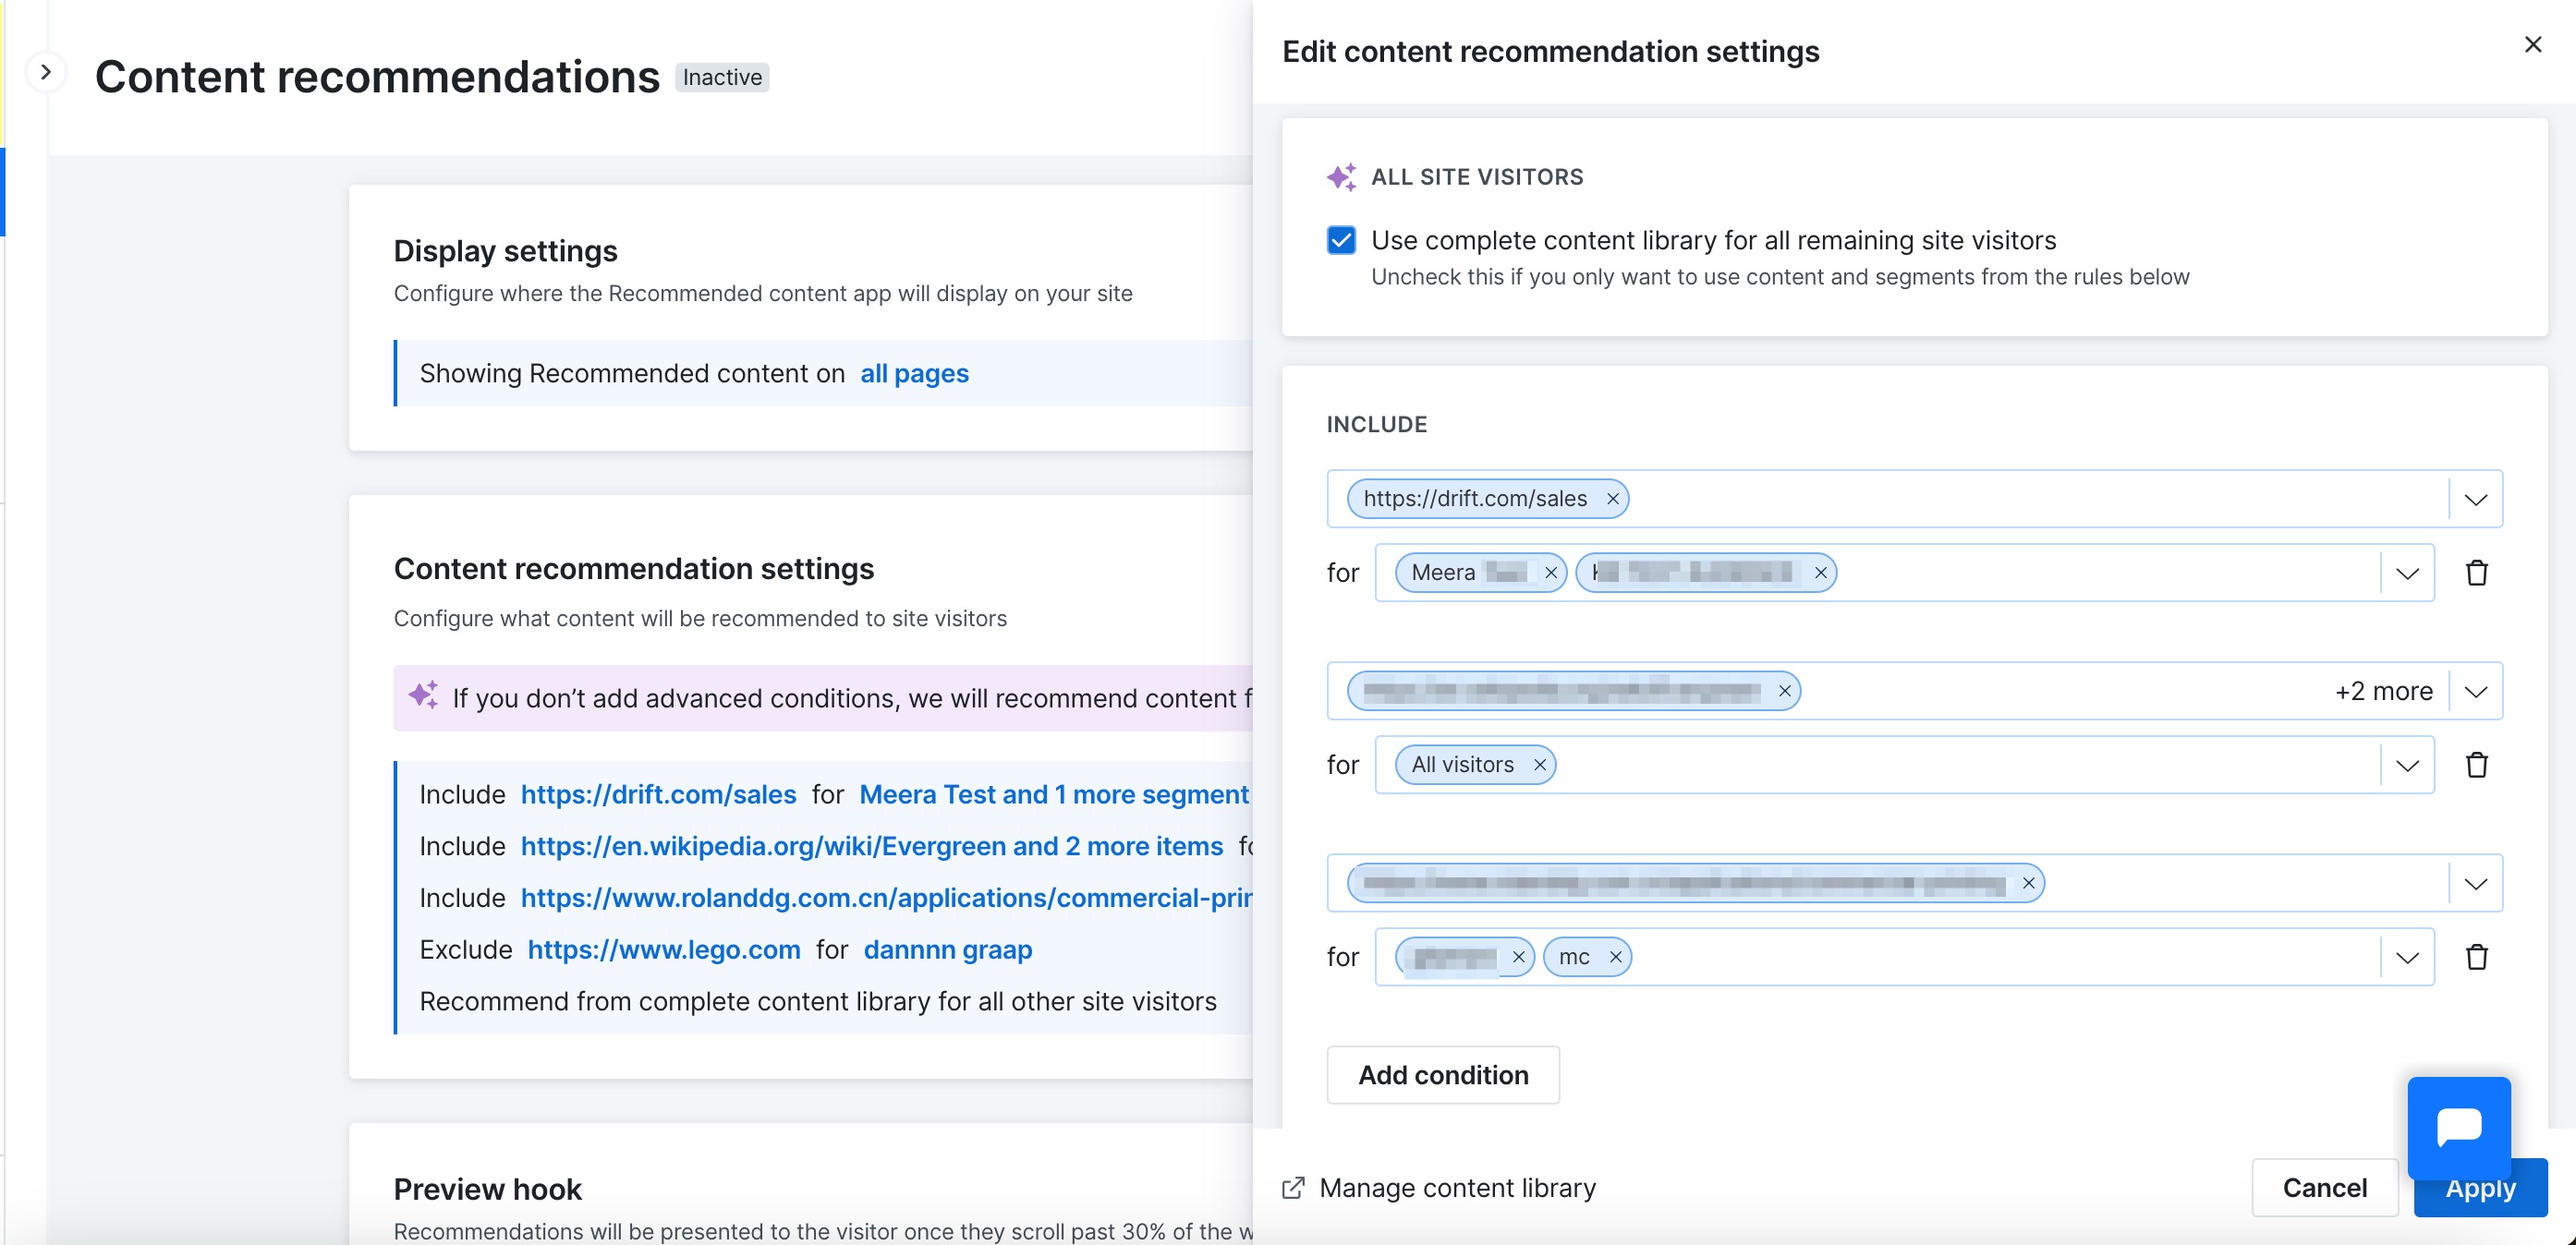Open segment dropdown containing mc chip

pos(2406,957)
